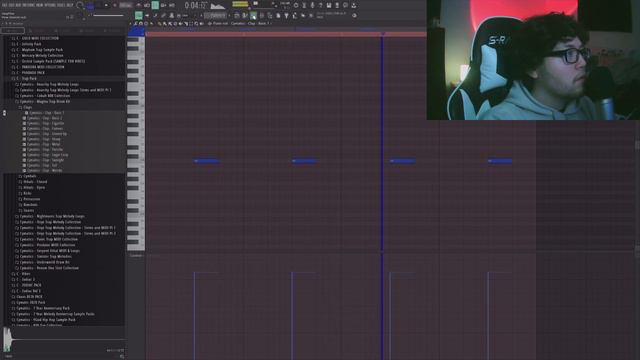Select sample 'Cymatics - Clap - Basic 1'
The height and width of the screenshot is (360, 640).
pyautogui.click(x=46, y=113)
